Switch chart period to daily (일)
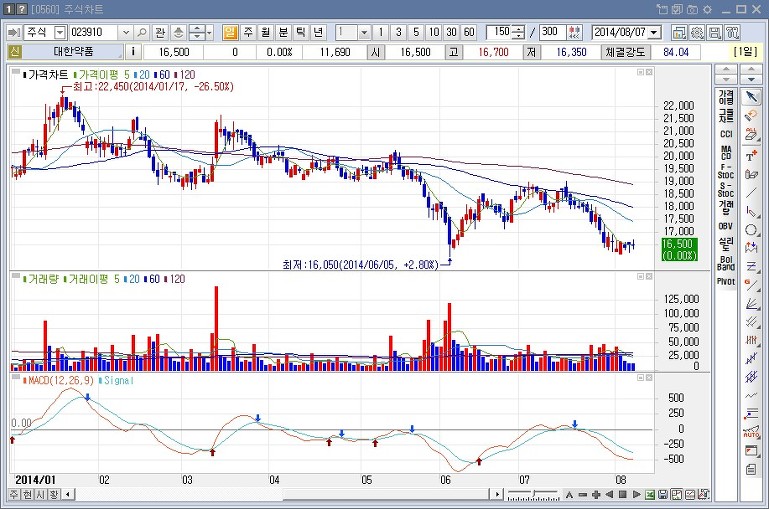 click(230, 32)
